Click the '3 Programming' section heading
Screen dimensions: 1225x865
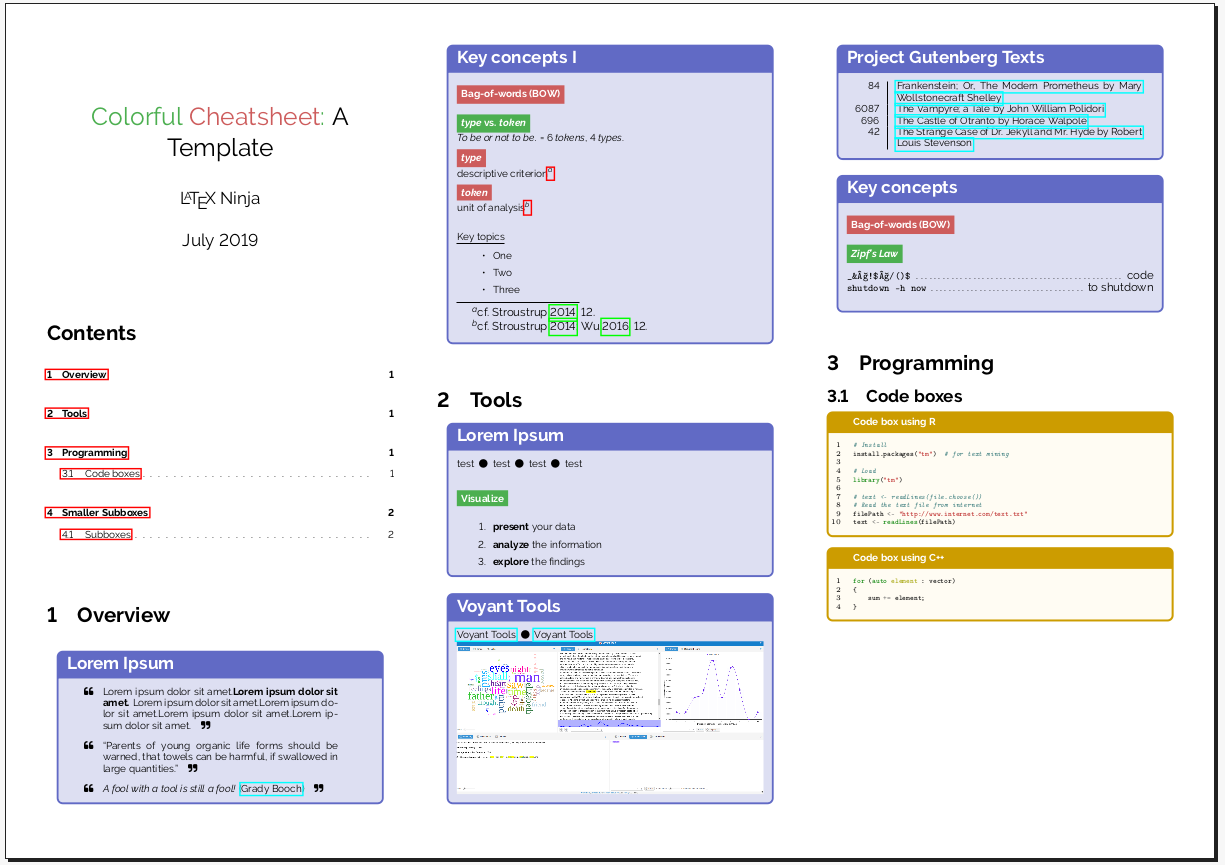[911, 363]
